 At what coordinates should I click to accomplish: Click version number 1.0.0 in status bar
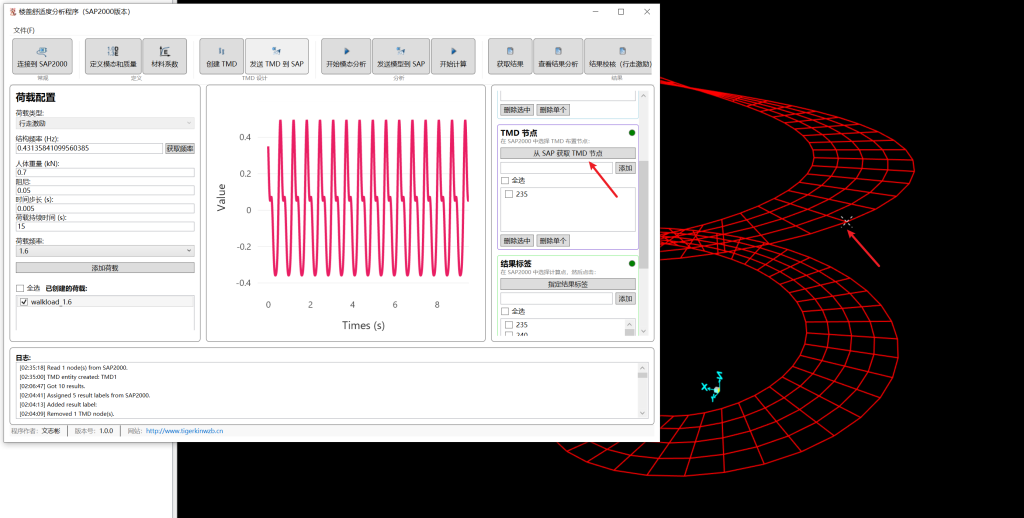point(106,431)
